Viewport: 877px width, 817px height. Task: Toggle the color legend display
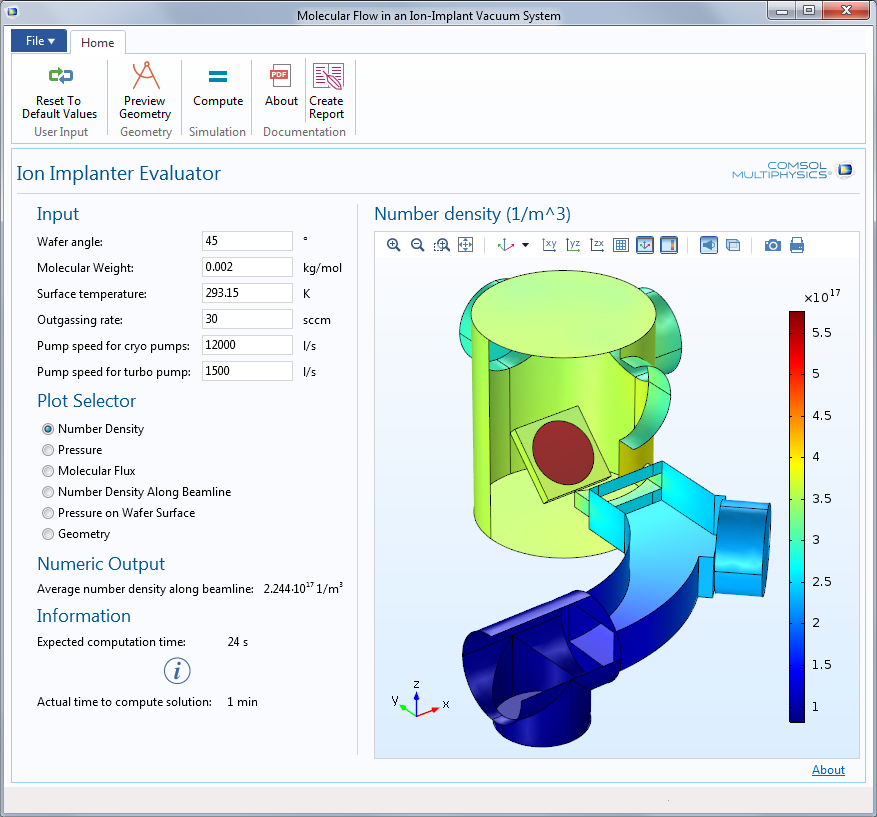coord(669,245)
